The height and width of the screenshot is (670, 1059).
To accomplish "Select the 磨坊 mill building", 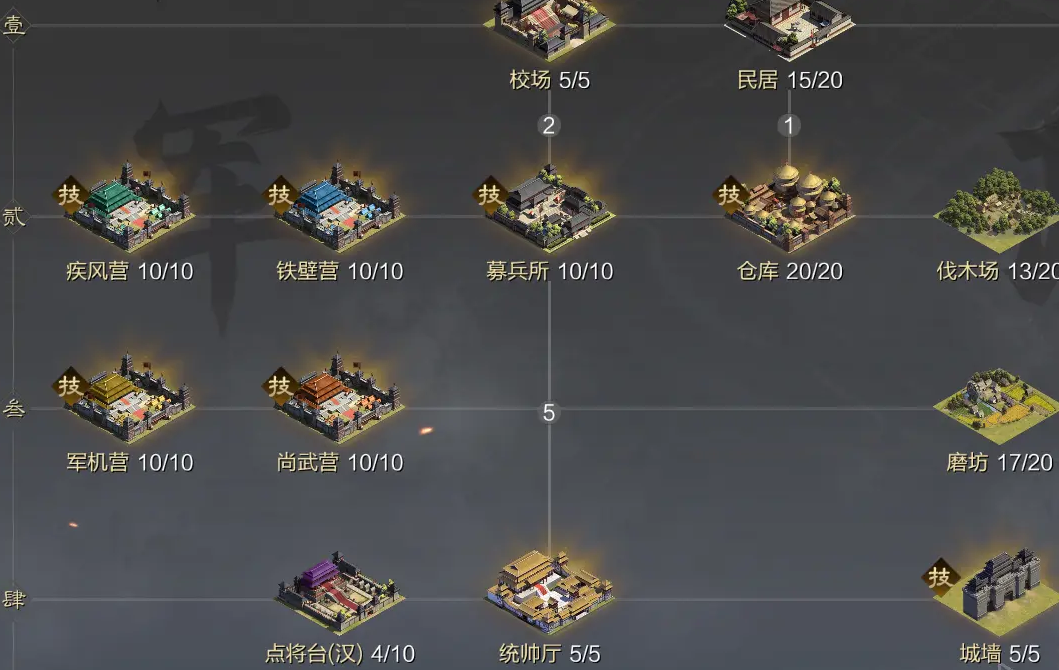I will point(998,403).
